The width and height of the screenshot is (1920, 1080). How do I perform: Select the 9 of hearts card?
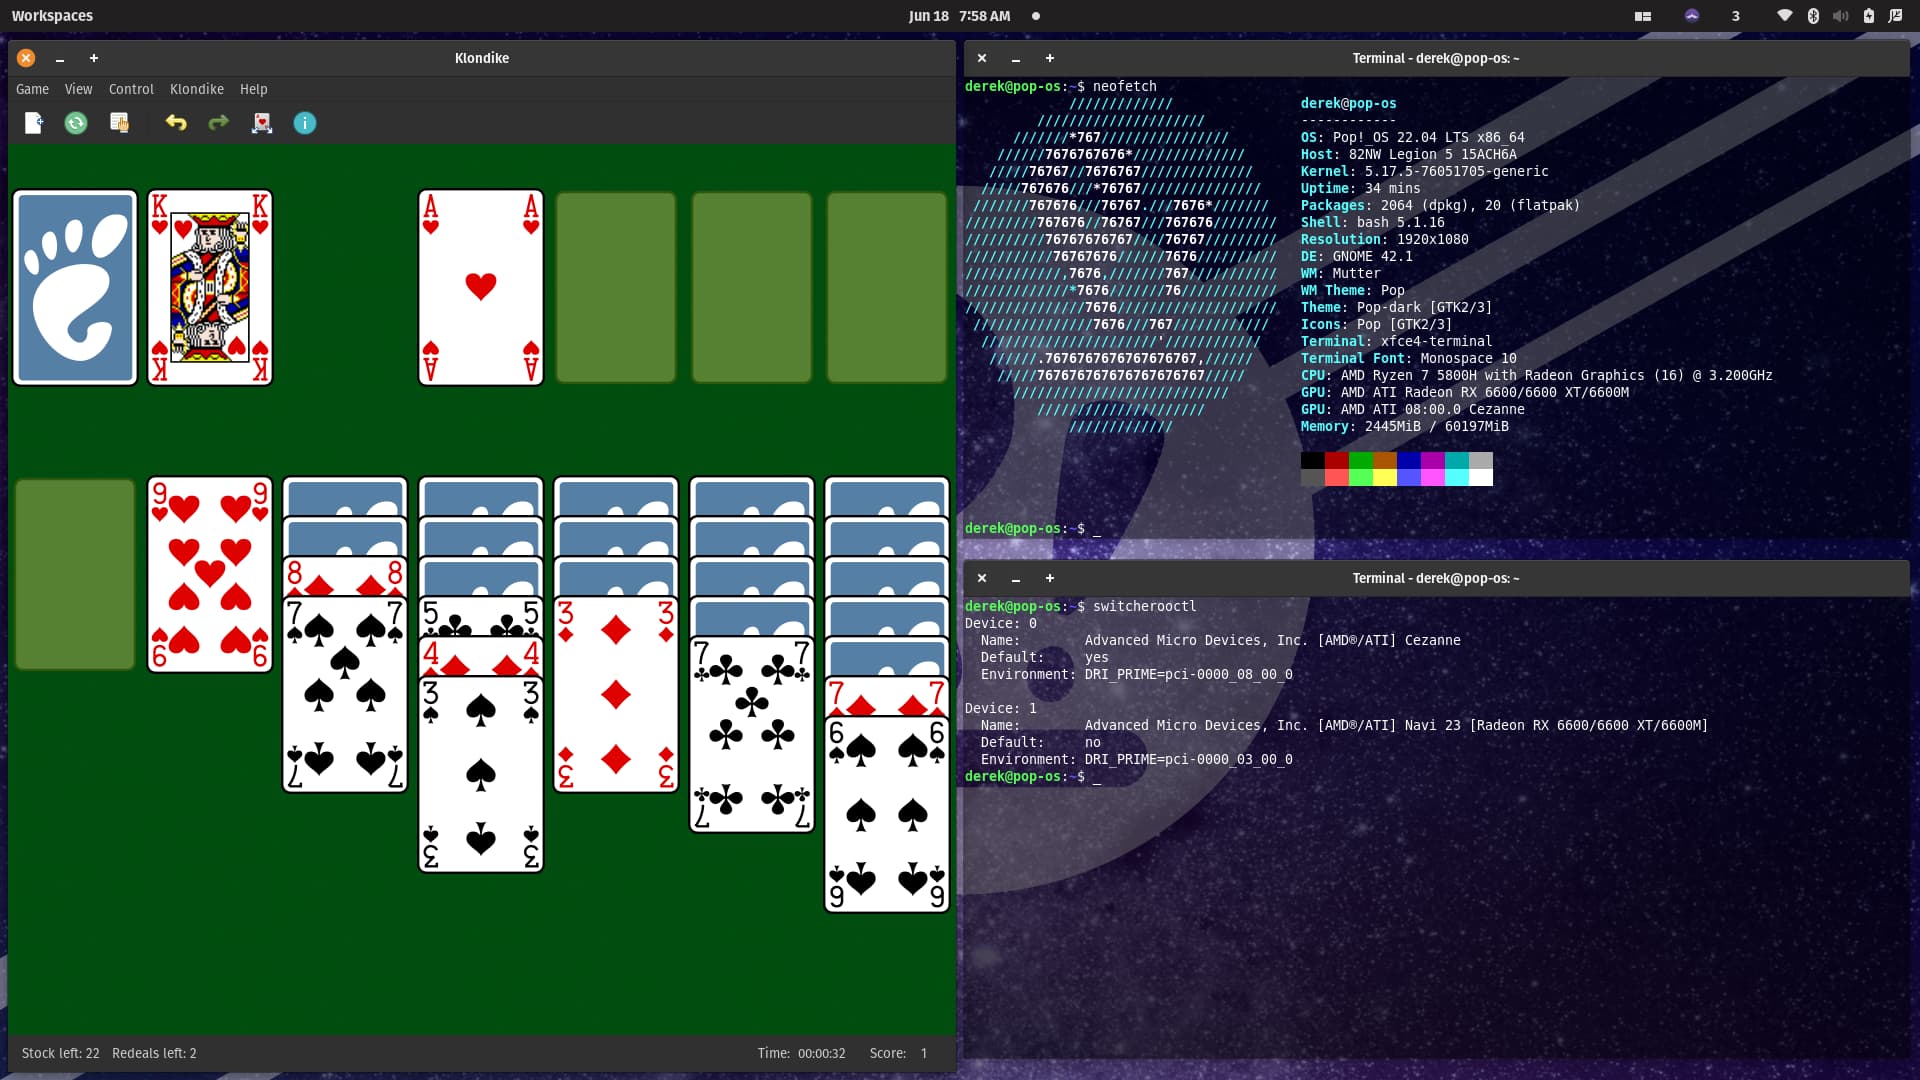pos(210,574)
